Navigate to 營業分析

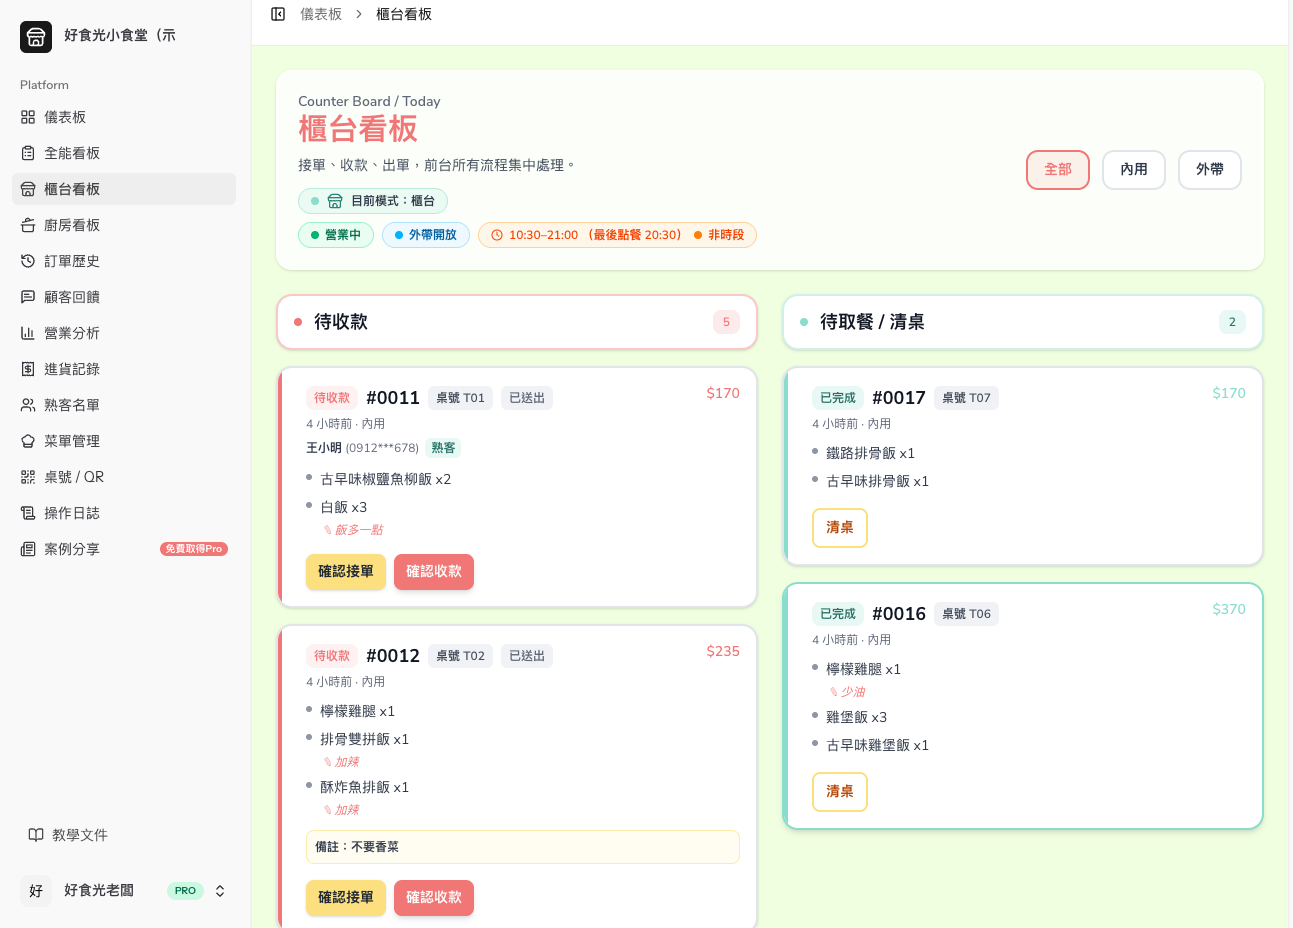124,333
